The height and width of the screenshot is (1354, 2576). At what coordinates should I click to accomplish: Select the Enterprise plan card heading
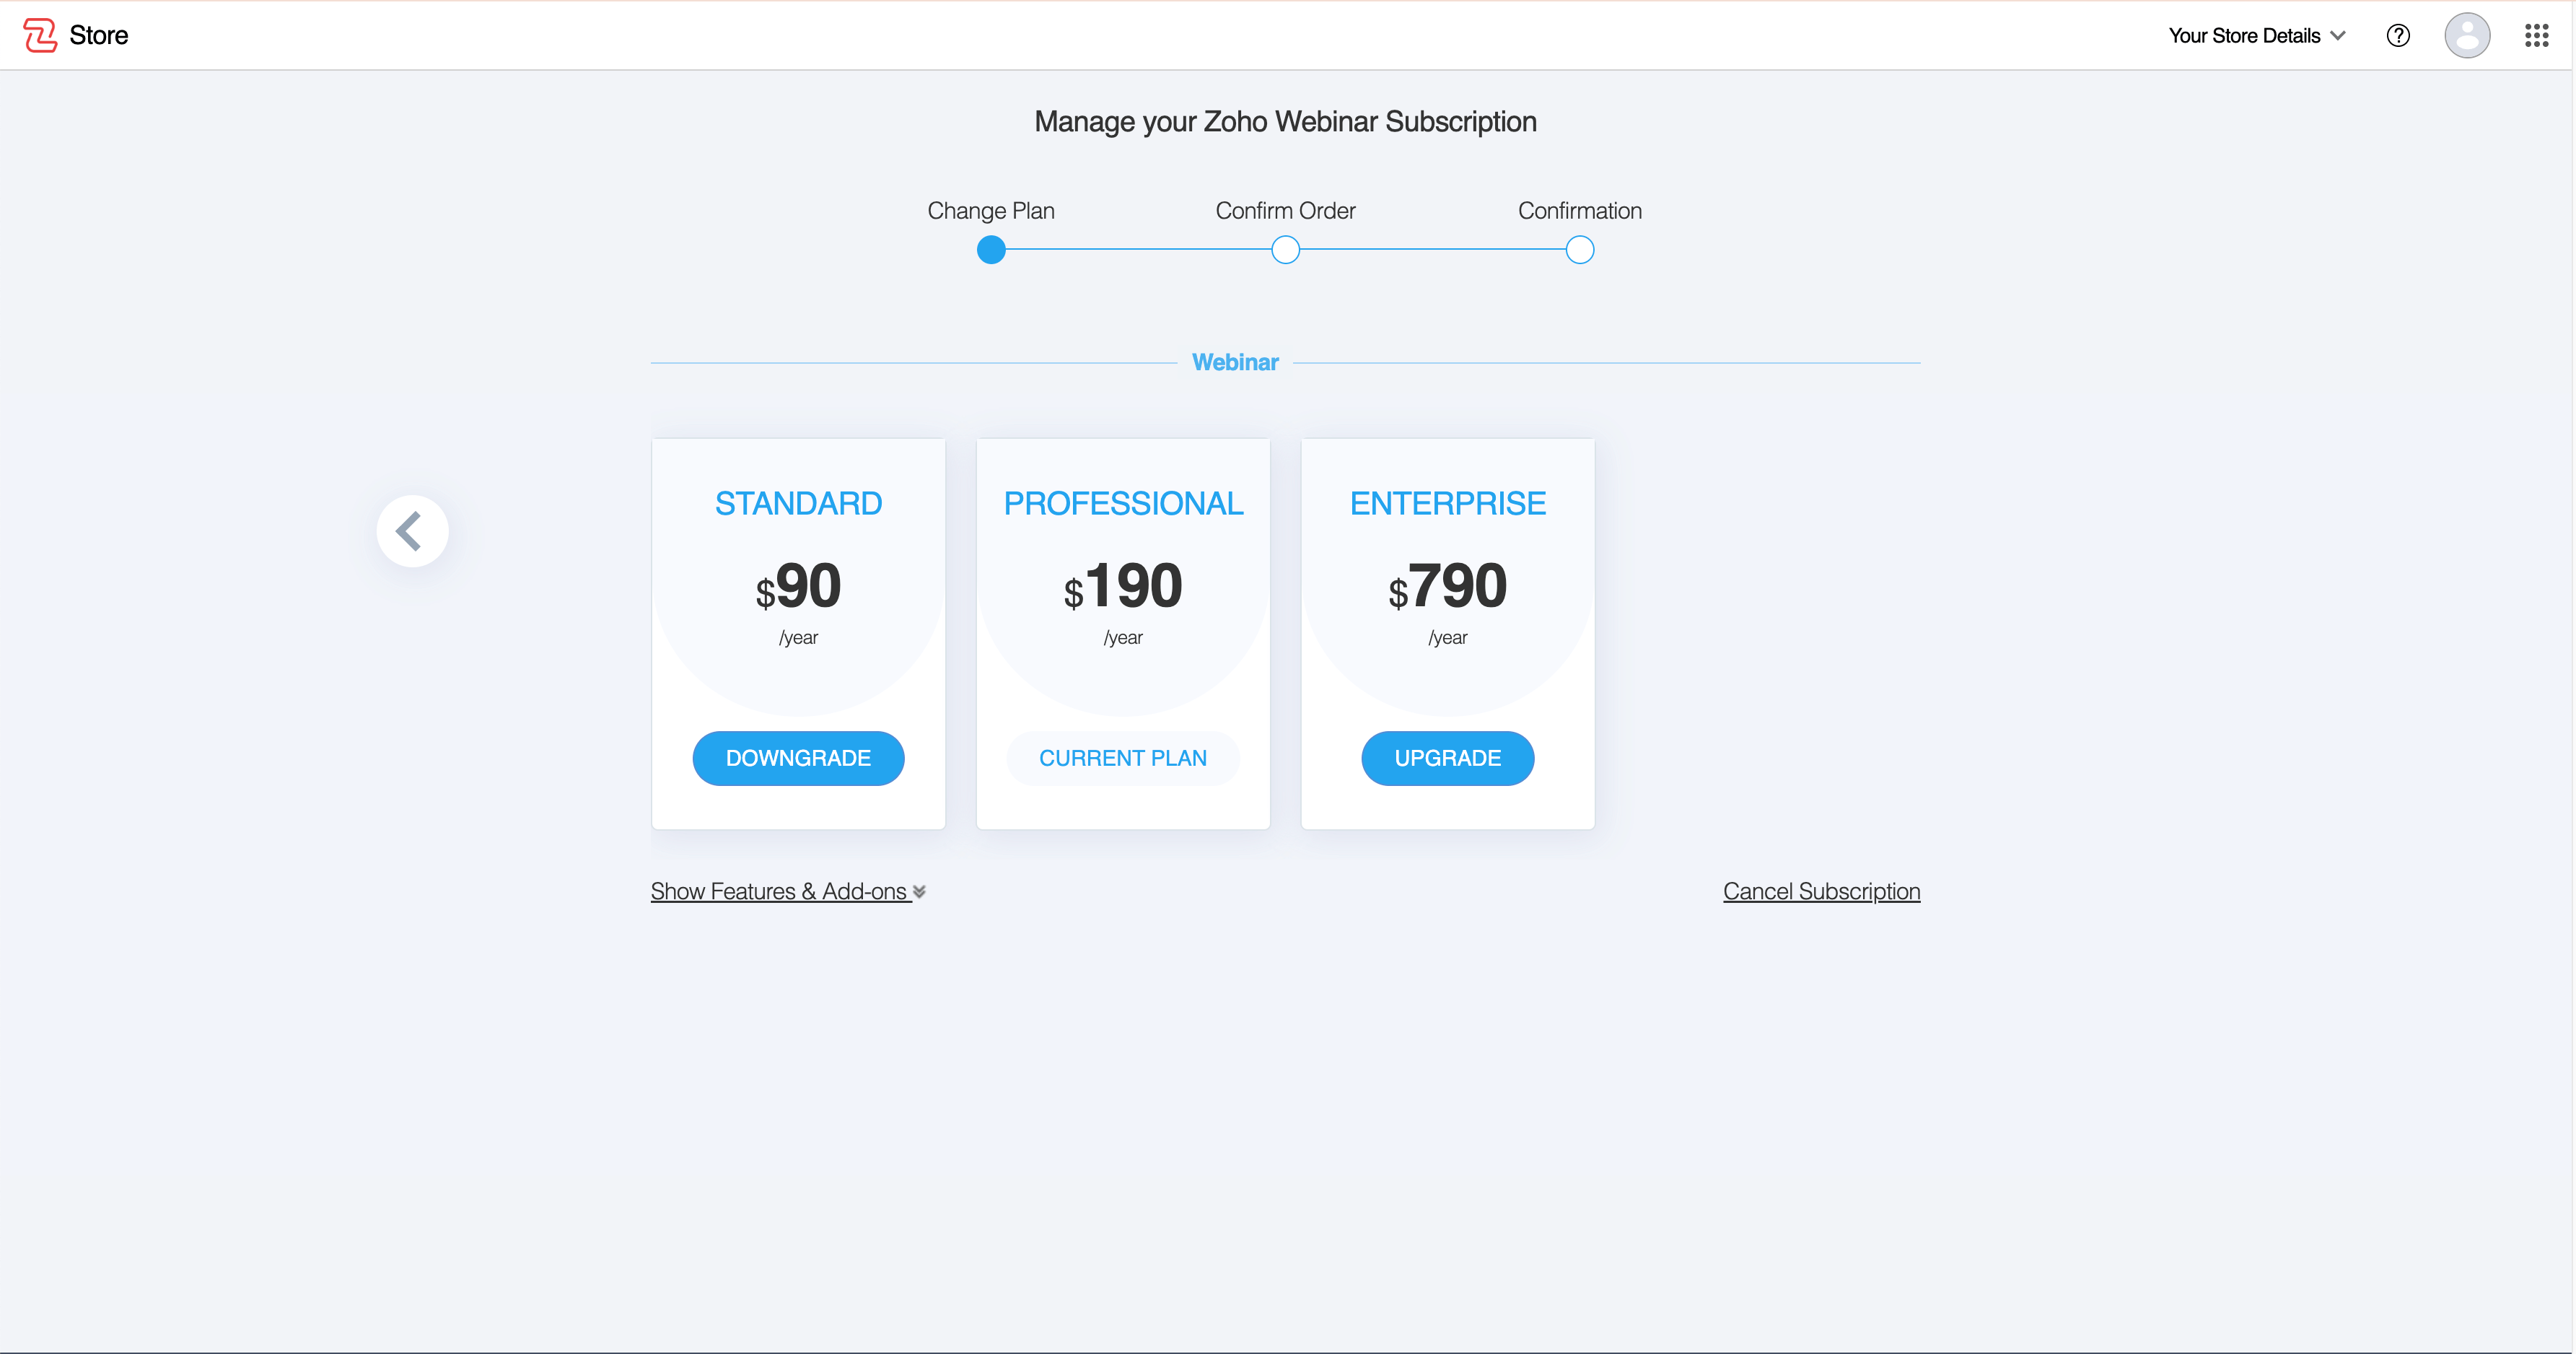(1447, 503)
